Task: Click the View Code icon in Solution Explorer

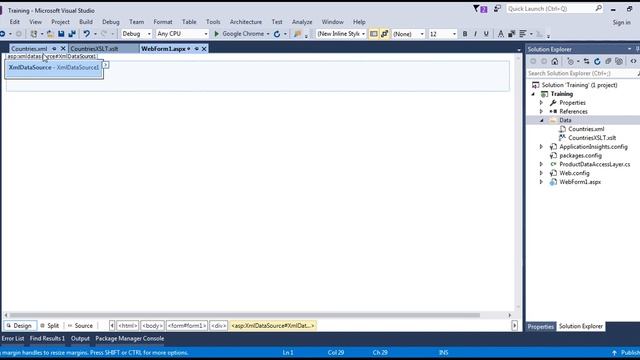Action: tap(633, 61)
